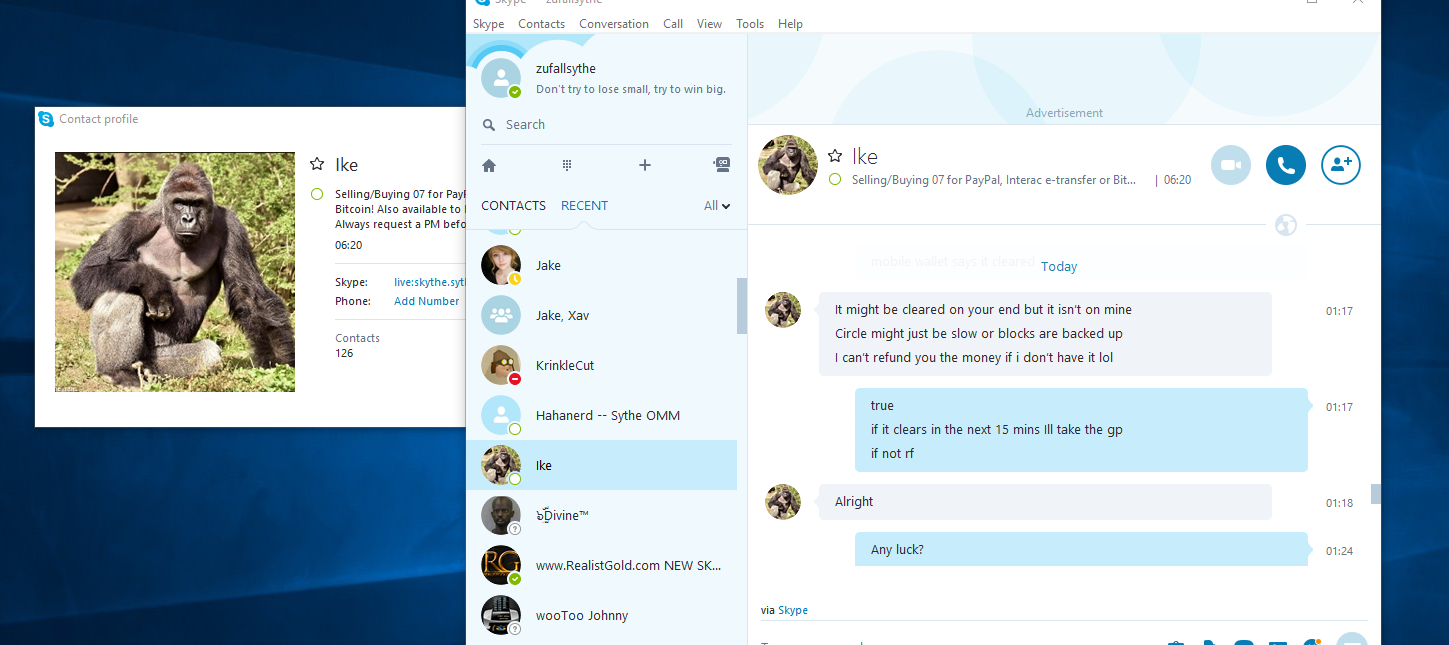This screenshot has width=1449, height=645.
Task: Open the dial pad icon
Action: tap(566, 165)
